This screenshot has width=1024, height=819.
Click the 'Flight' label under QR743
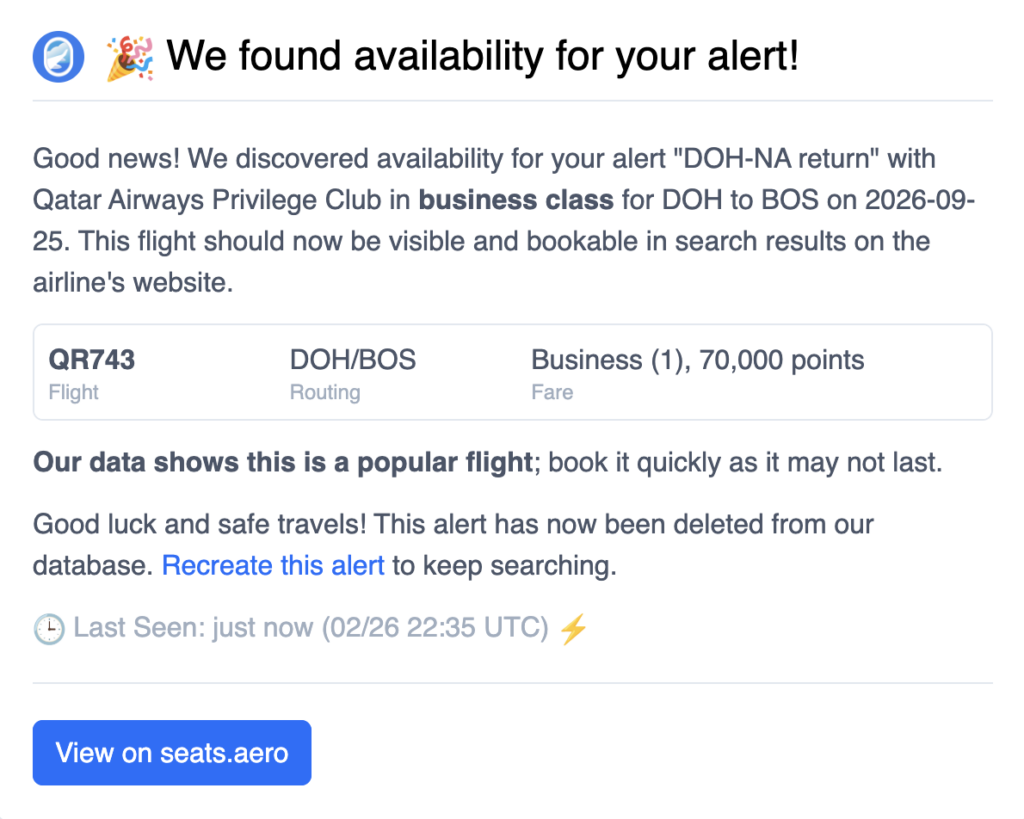pyautogui.click(x=74, y=392)
